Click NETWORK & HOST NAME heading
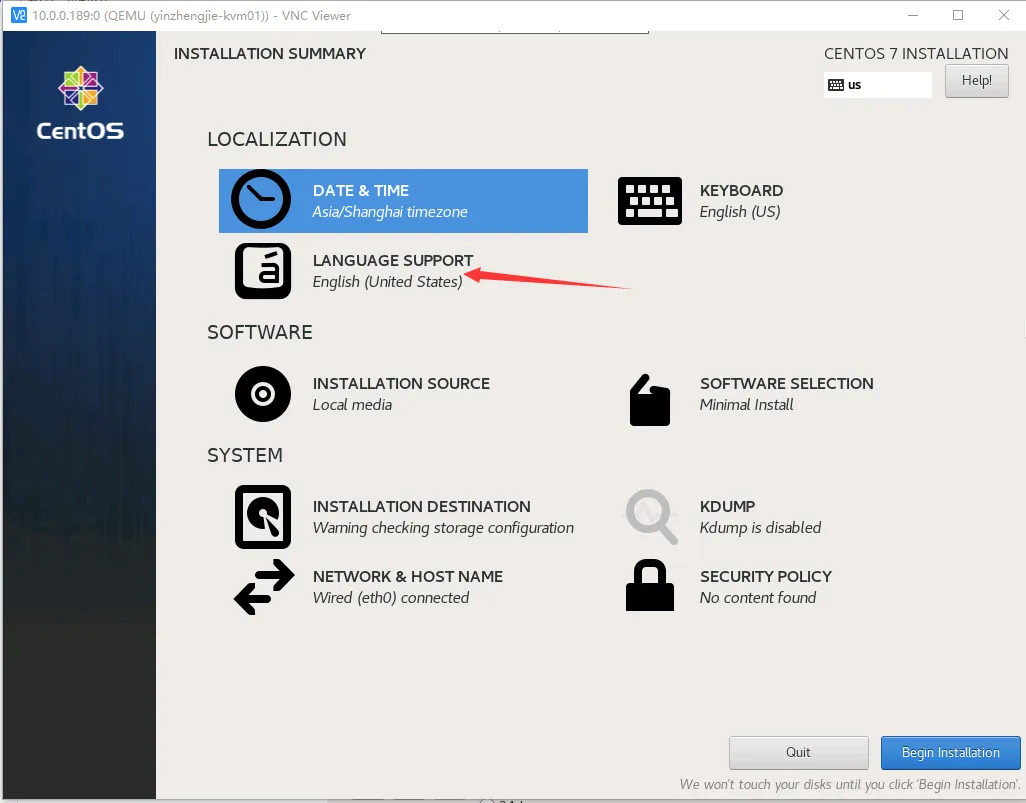Screen dimensions: 1026x803 [408, 577]
